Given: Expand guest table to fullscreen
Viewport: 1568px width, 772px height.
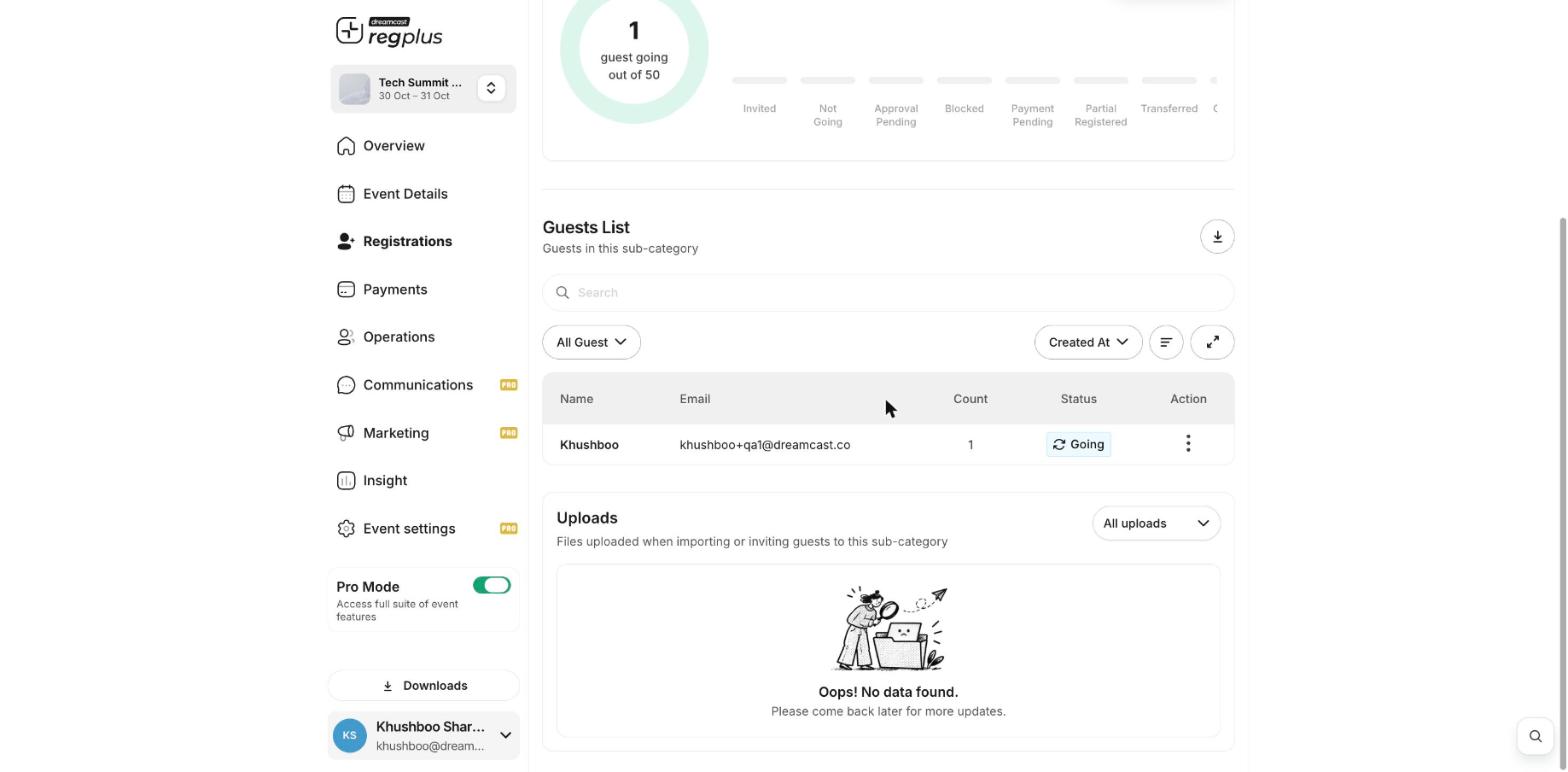Looking at the screenshot, I should [1212, 342].
